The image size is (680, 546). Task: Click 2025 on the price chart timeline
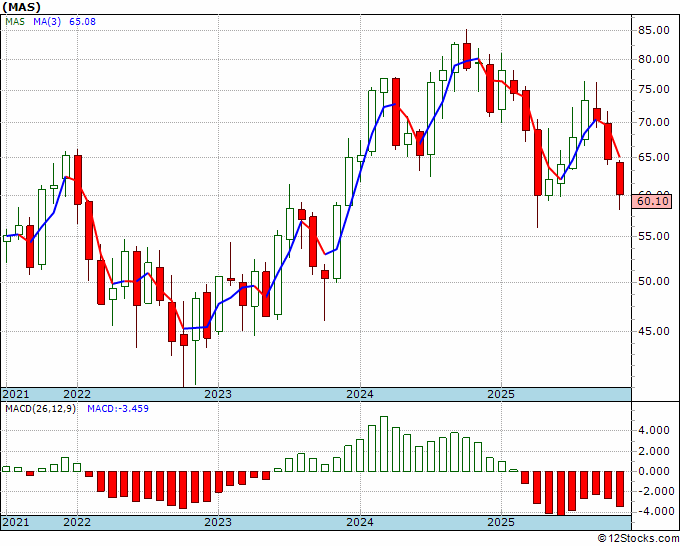point(501,394)
